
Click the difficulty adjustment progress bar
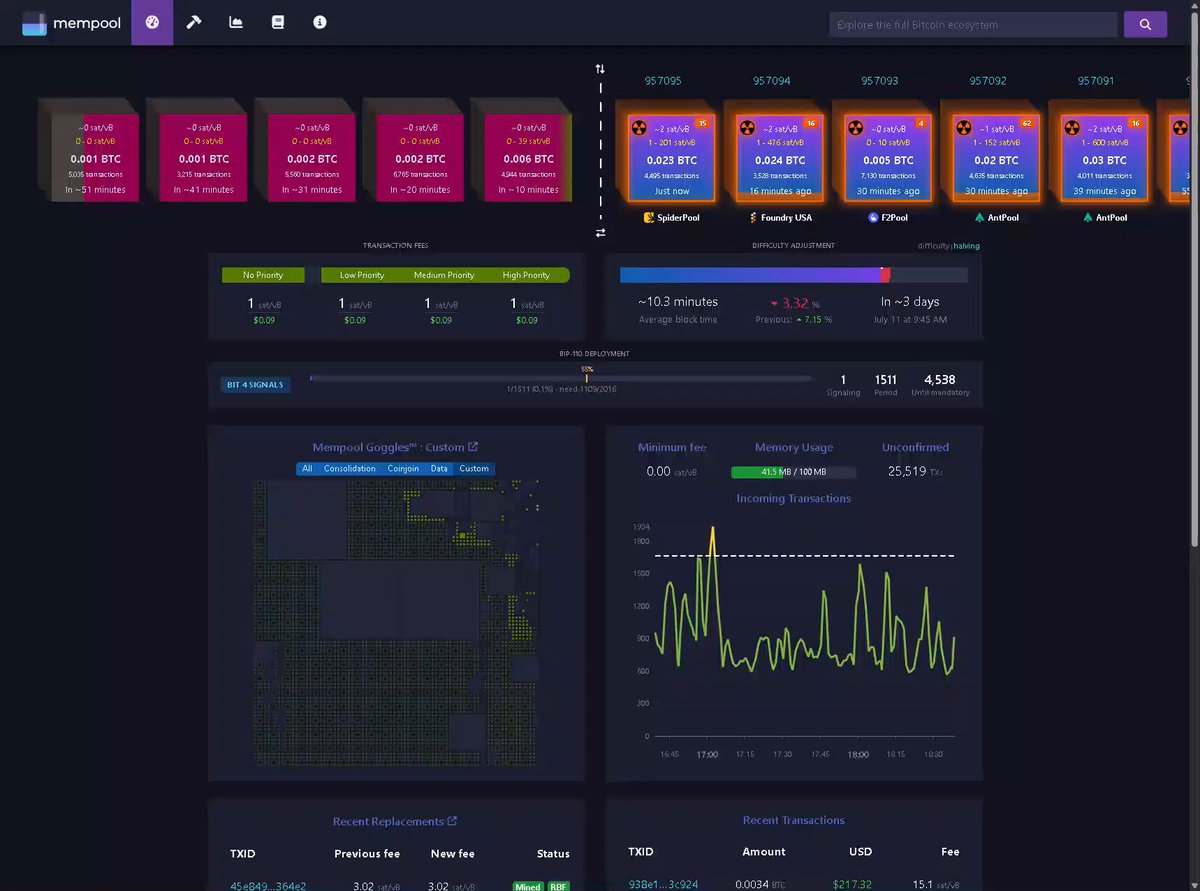(794, 275)
